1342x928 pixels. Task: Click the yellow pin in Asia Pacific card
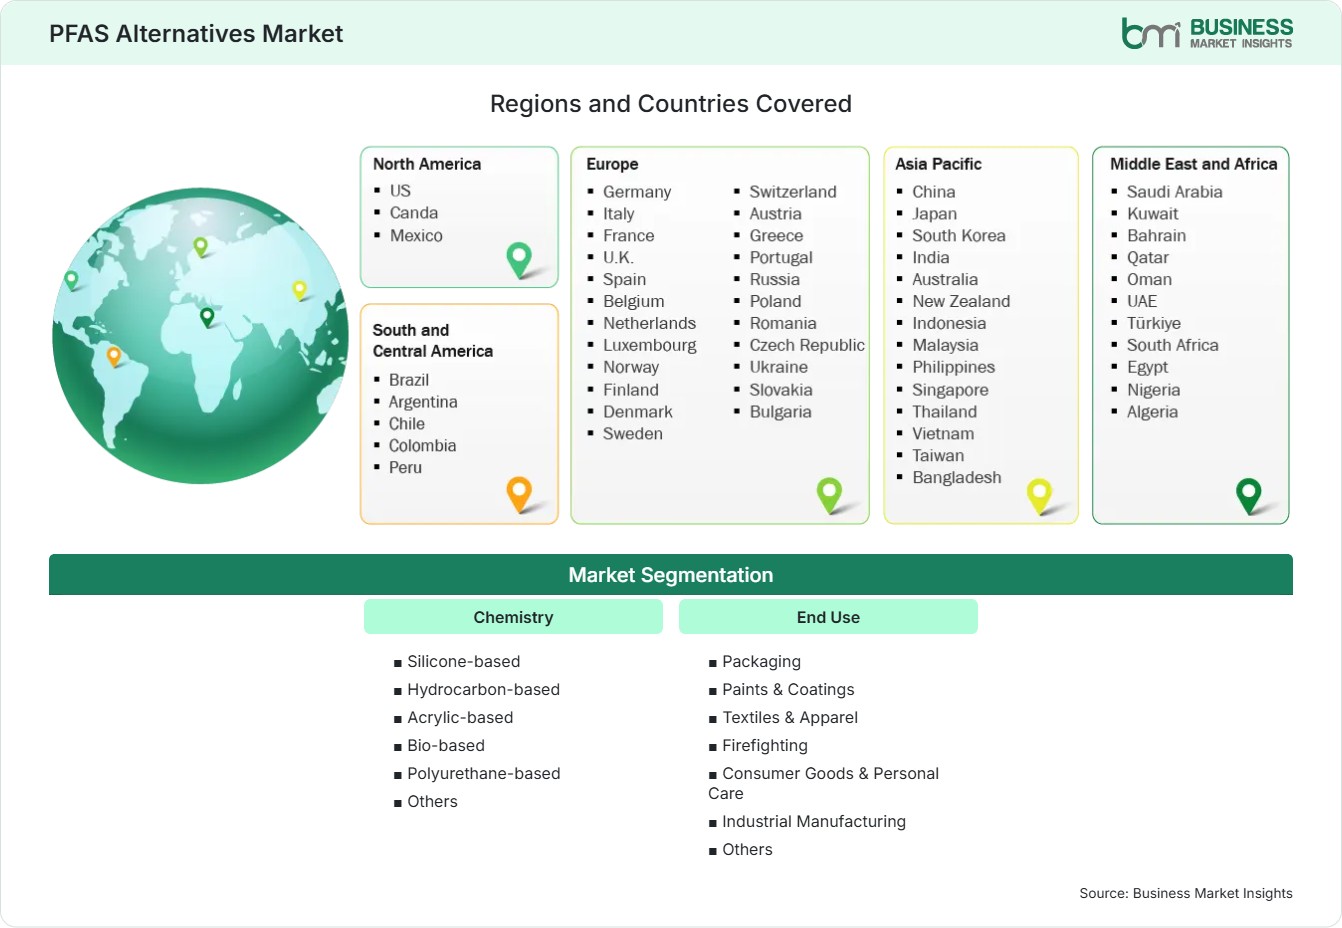pyautogui.click(x=1040, y=495)
